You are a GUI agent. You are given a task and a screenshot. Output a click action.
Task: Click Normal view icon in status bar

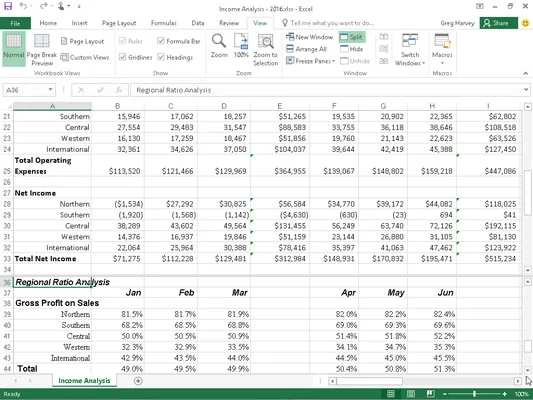point(391,394)
